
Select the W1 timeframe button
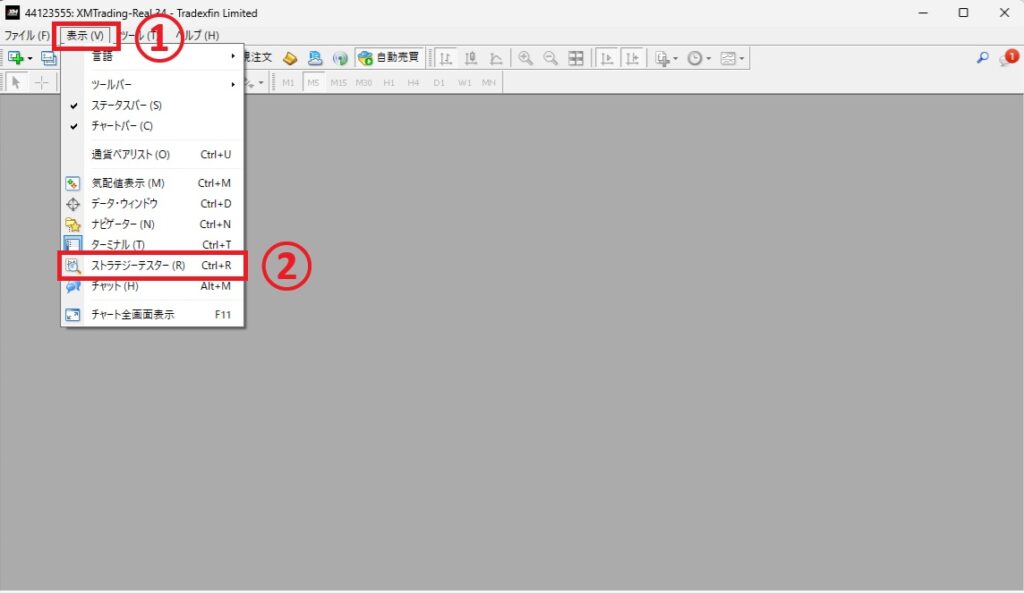pyautogui.click(x=464, y=82)
